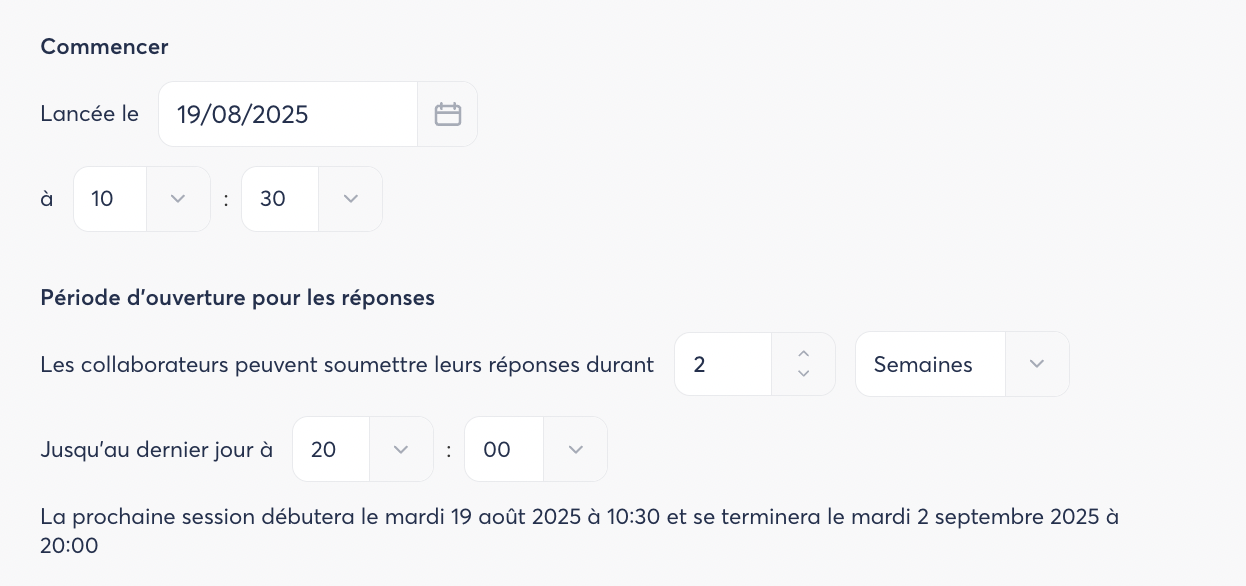
Task: Click the closing minutes value 00
Action: click(503, 450)
